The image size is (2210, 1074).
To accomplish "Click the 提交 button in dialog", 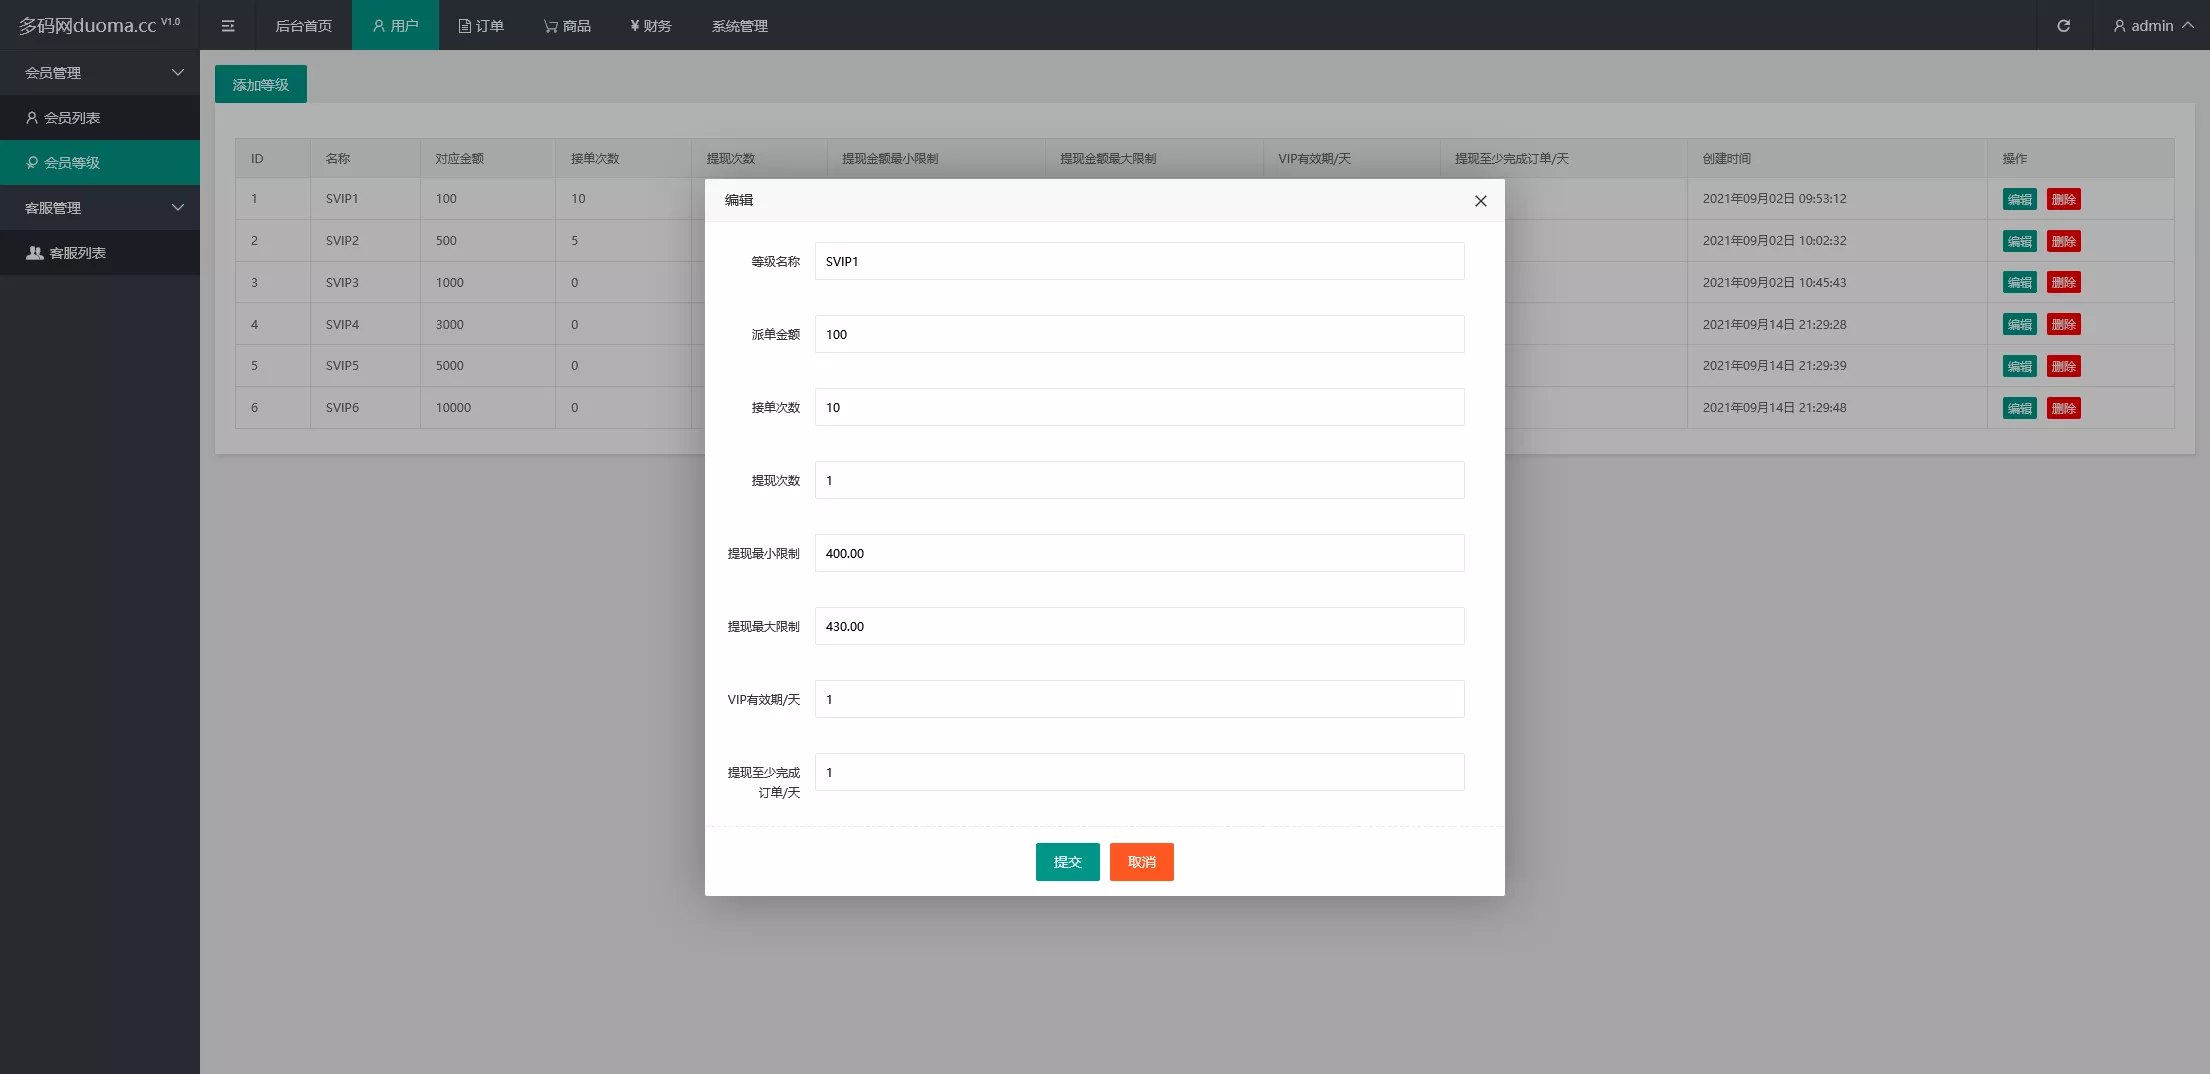I will (1067, 862).
